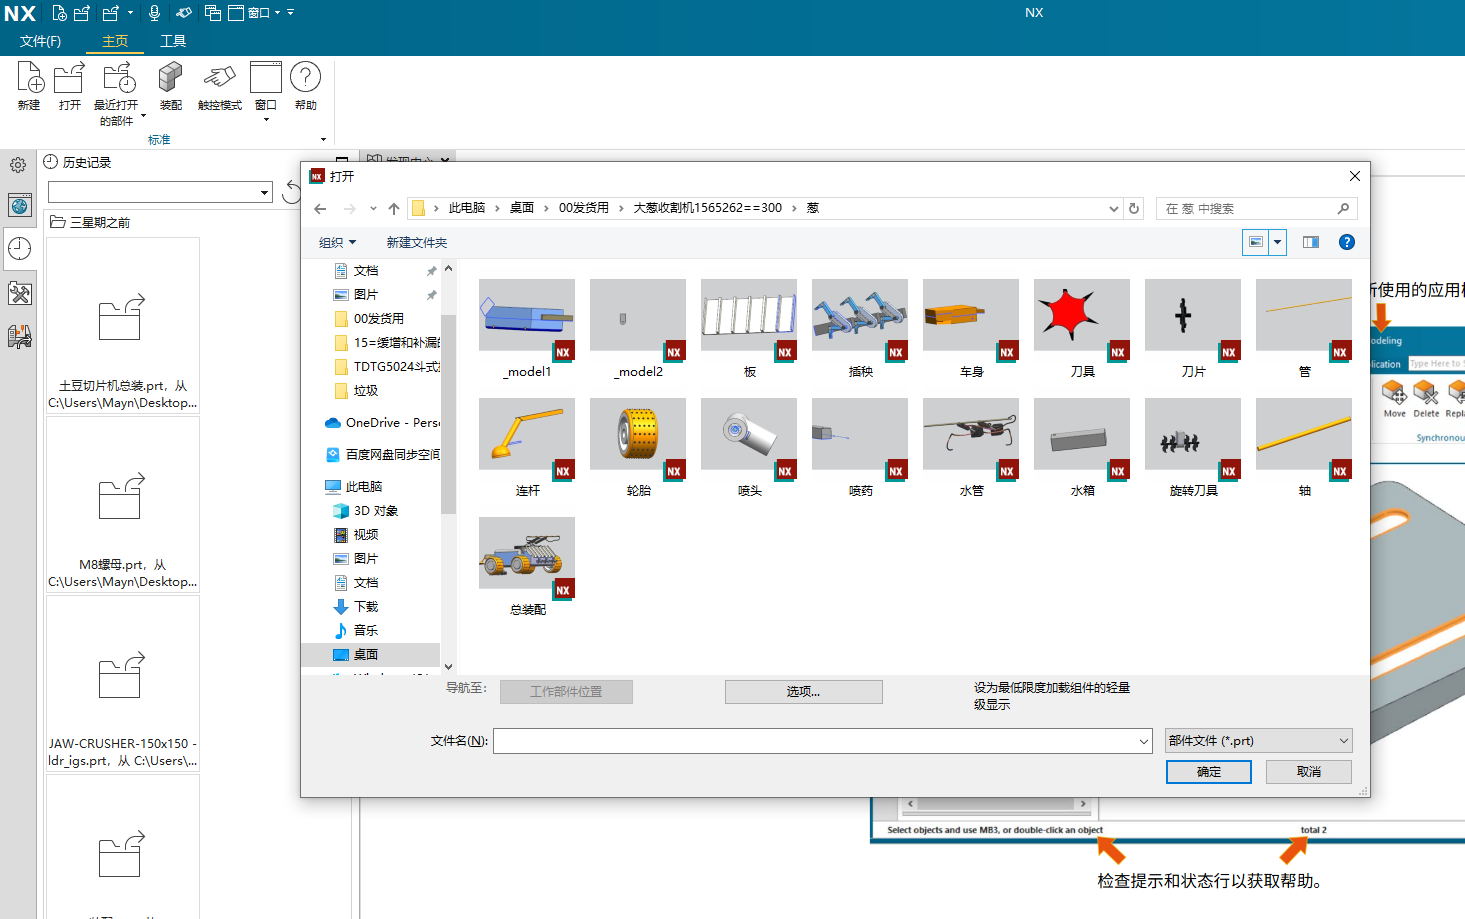Image resolution: width=1465 pixels, height=919 pixels.
Task: Open the web browser globe icon in resource bar
Action: [19, 206]
